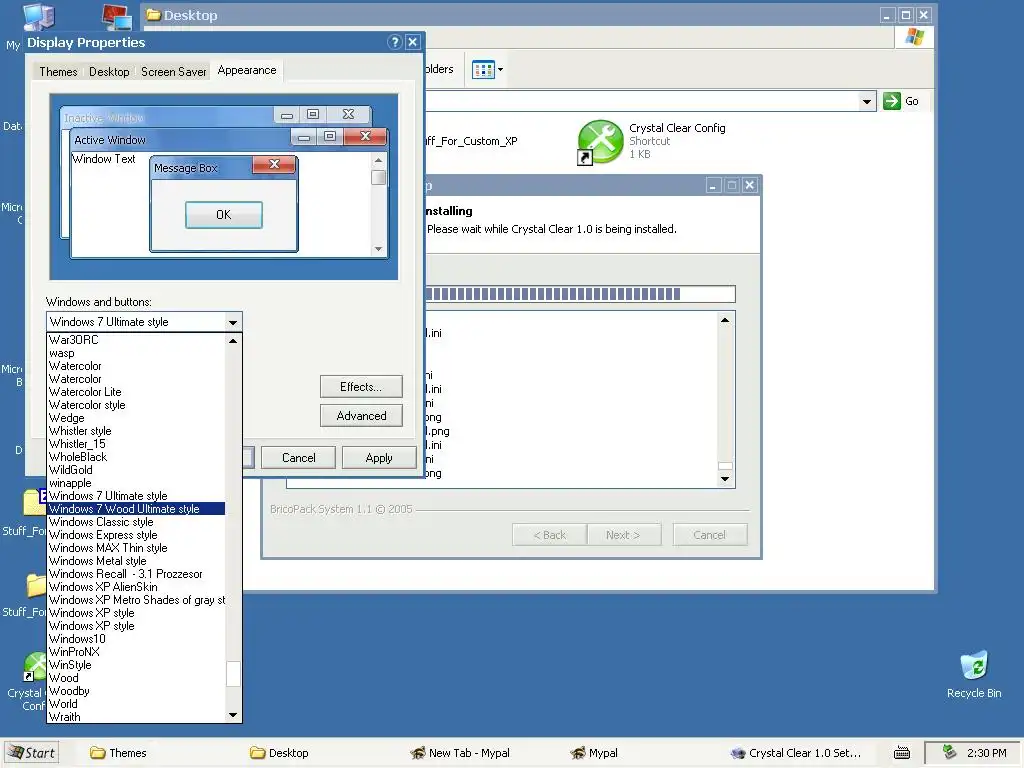The width and height of the screenshot is (1024, 768).
Task: Select Woodby style
Action: [x=136, y=691]
